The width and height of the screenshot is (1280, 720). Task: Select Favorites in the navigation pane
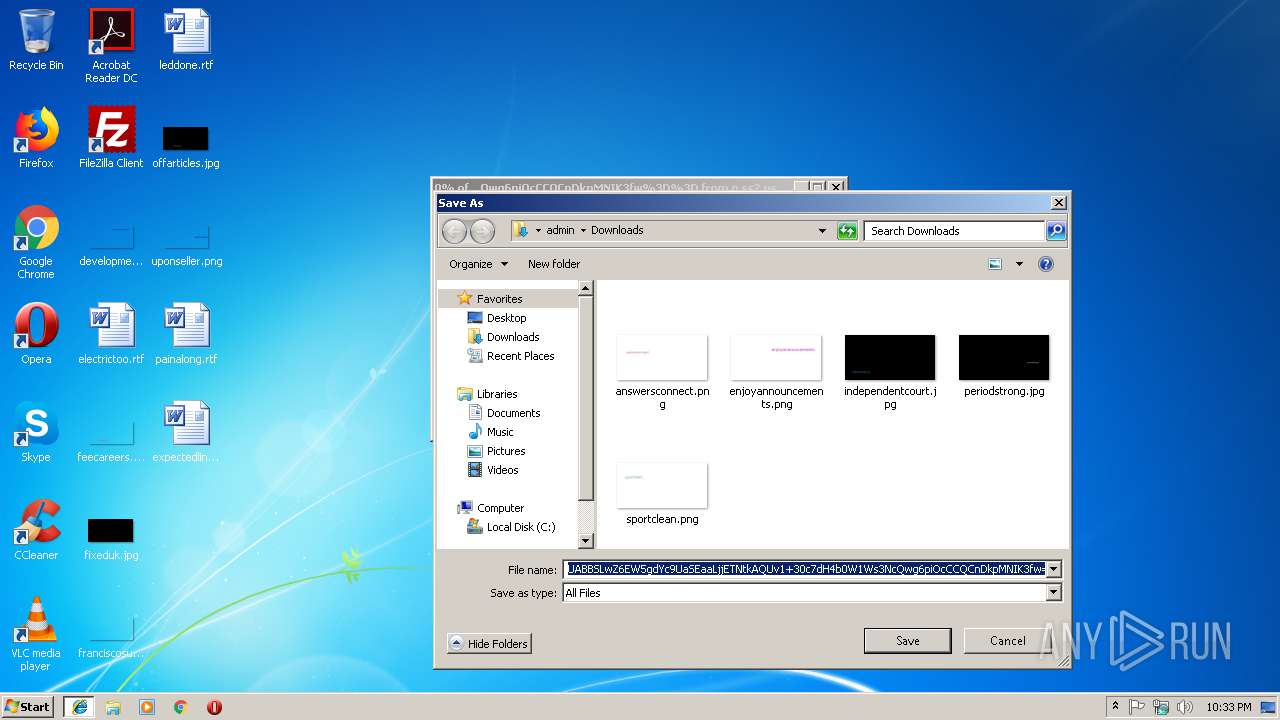tap(499, 299)
